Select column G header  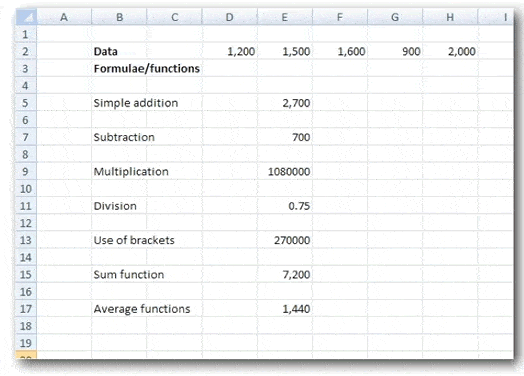coord(395,17)
